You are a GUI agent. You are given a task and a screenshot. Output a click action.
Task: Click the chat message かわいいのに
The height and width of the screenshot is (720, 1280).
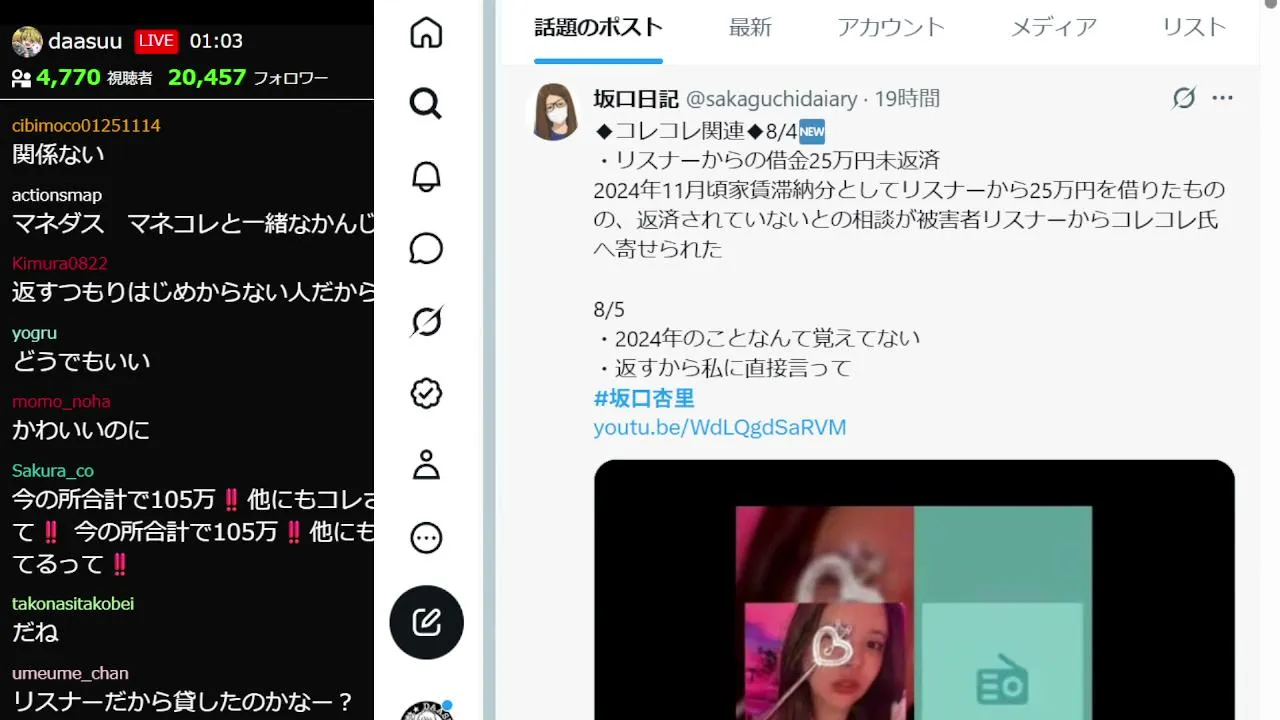click(x=81, y=430)
